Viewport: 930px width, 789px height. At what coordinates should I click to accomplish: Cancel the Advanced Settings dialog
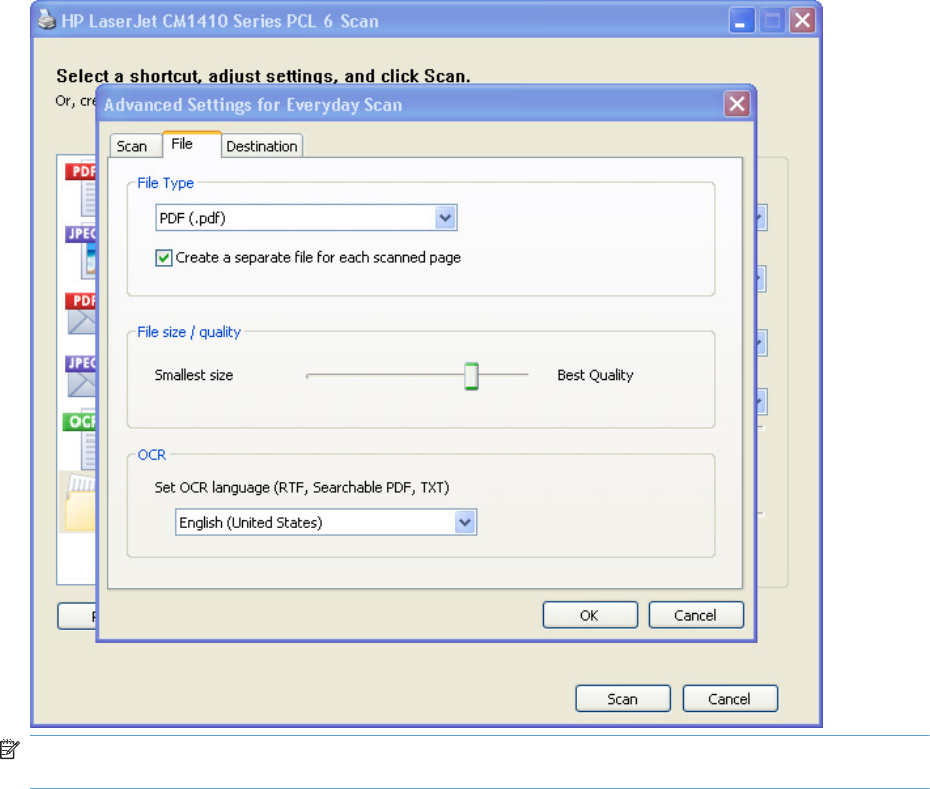click(x=696, y=615)
